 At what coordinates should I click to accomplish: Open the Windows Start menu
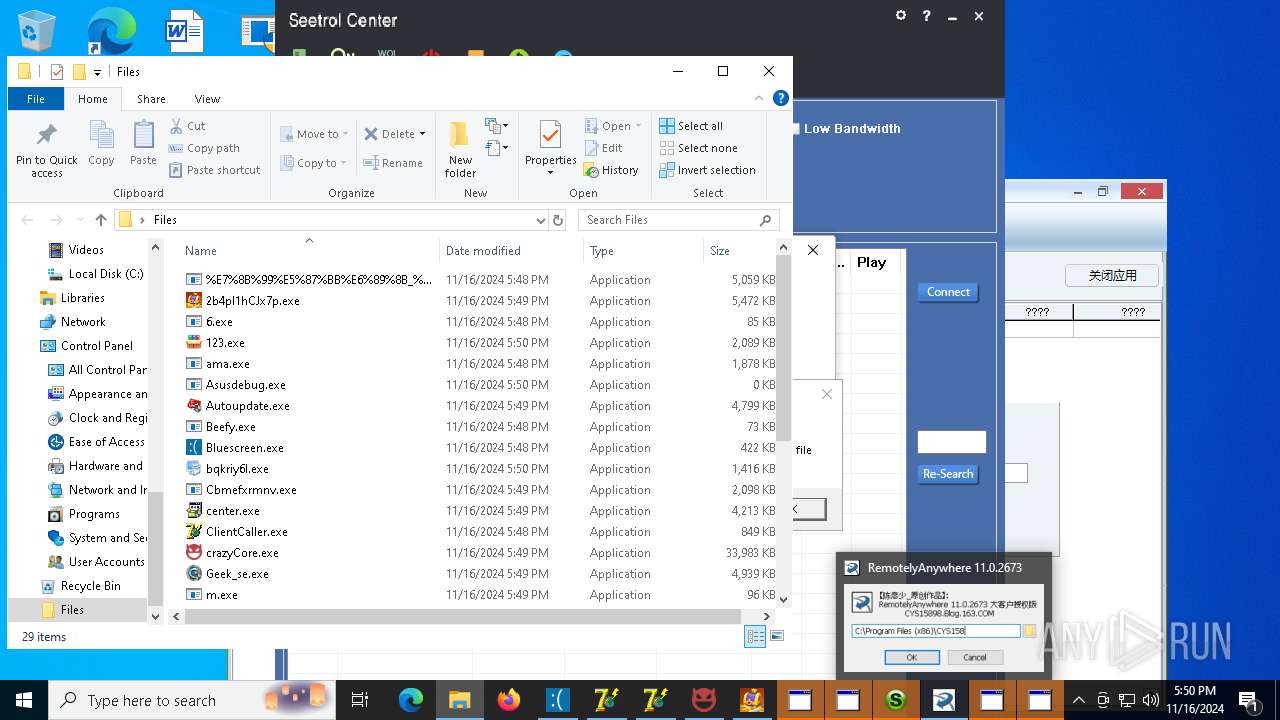(24, 700)
